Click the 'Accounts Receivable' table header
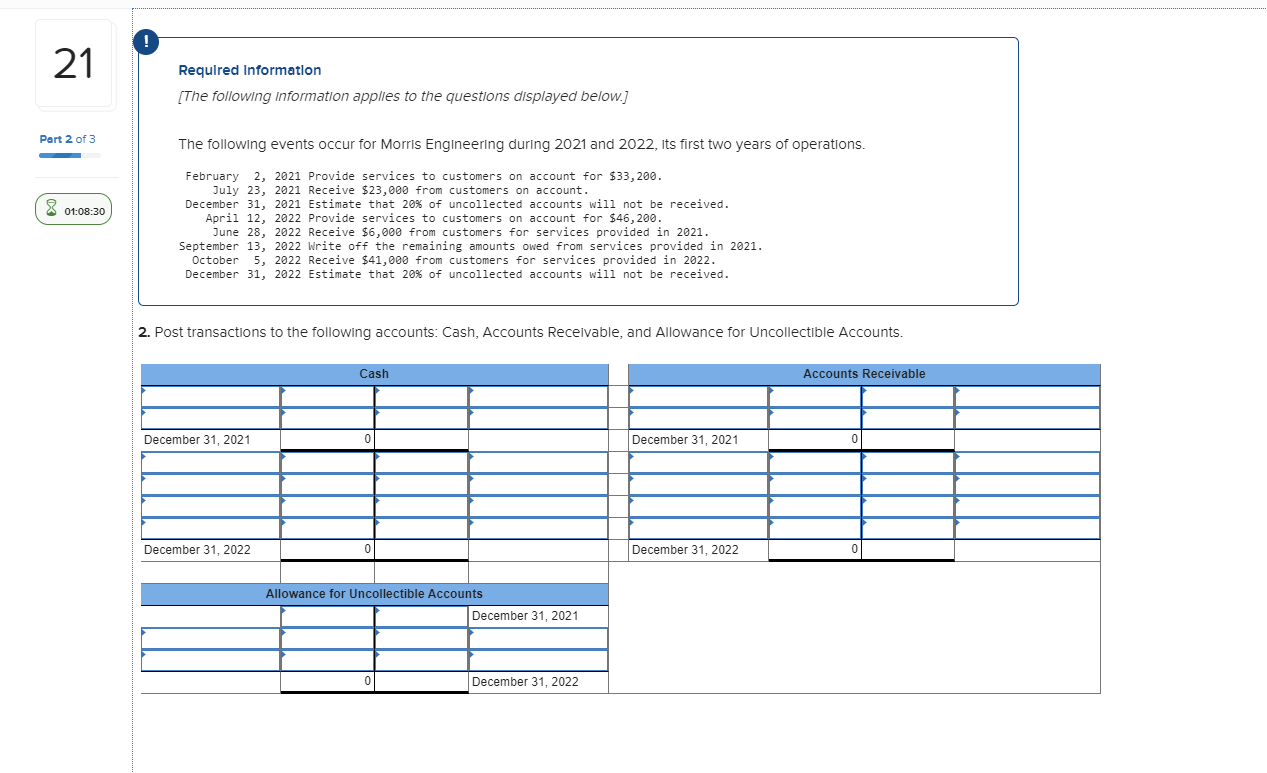 (x=864, y=374)
